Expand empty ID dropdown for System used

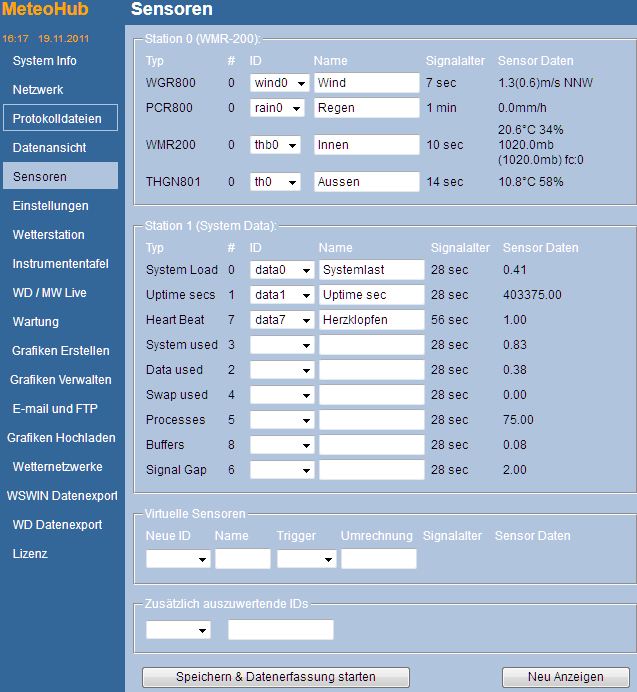point(280,345)
